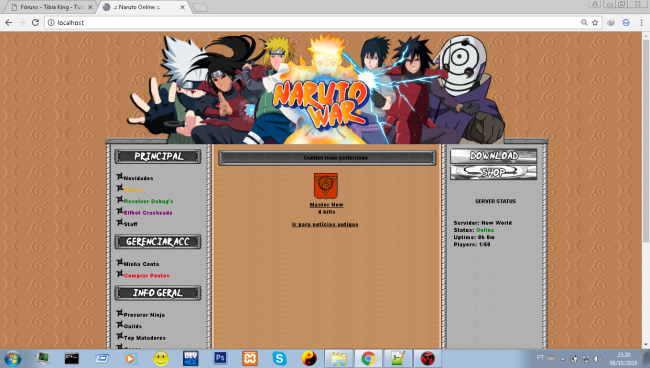The width and height of the screenshot is (650, 368).
Task: Open the Chrome three-dot menu
Action: pyautogui.click(x=641, y=22)
